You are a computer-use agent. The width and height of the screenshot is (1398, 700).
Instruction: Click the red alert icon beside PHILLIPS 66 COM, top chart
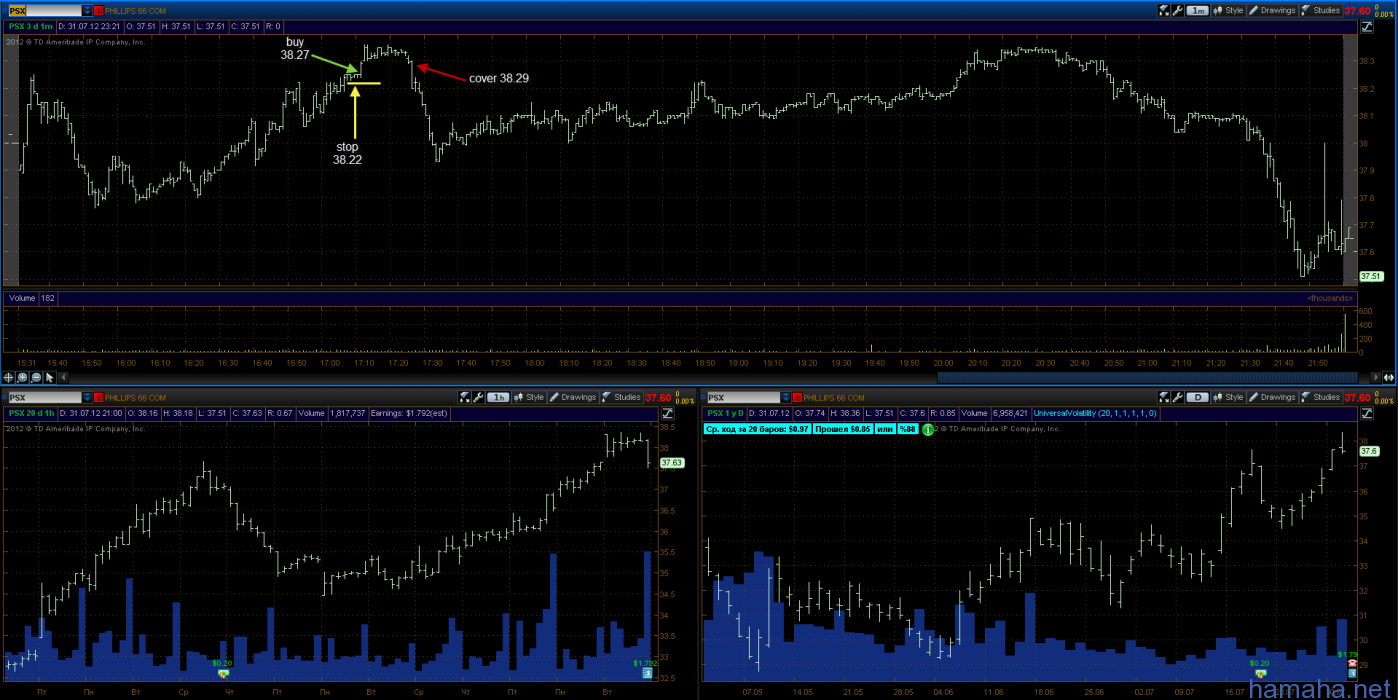click(98, 10)
